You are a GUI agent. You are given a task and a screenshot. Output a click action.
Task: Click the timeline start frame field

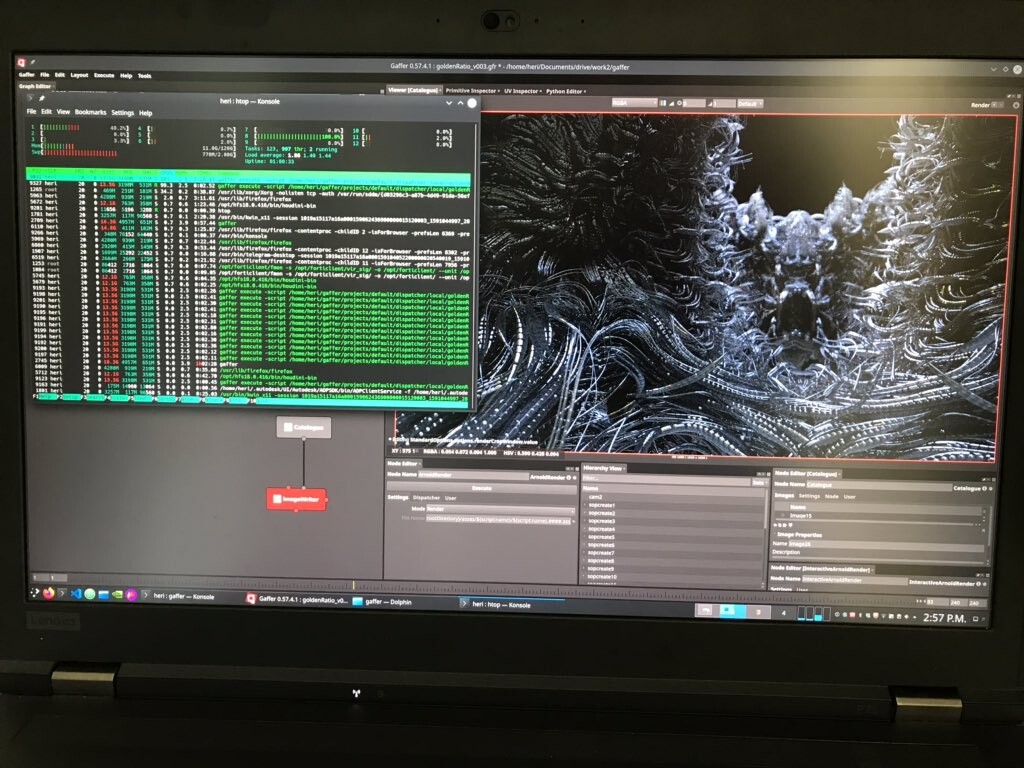coord(40,577)
